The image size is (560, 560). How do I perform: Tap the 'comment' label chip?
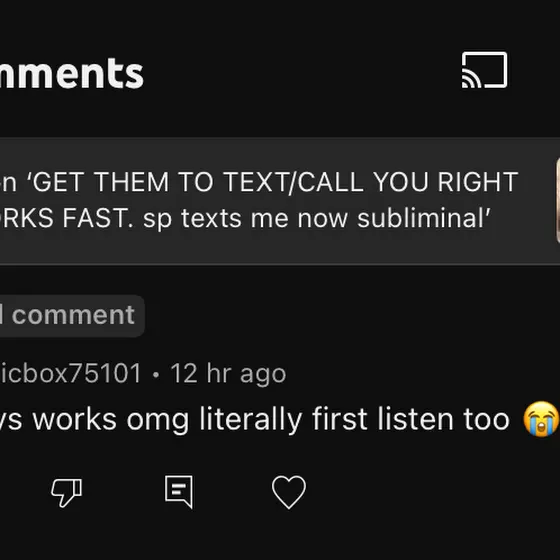[72, 316]
